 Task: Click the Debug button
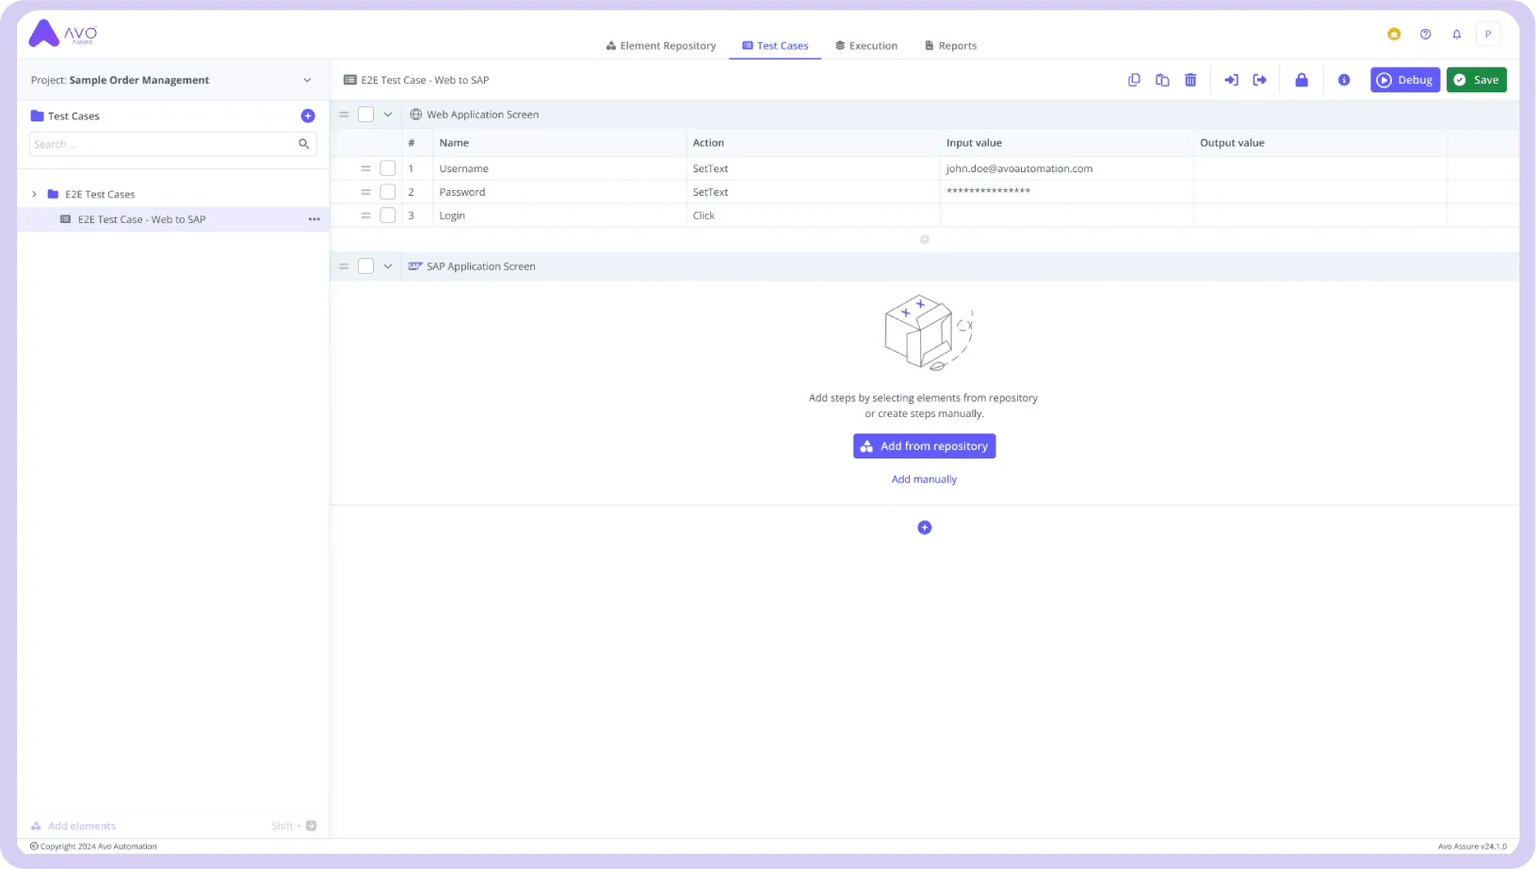coord(1405,80)
